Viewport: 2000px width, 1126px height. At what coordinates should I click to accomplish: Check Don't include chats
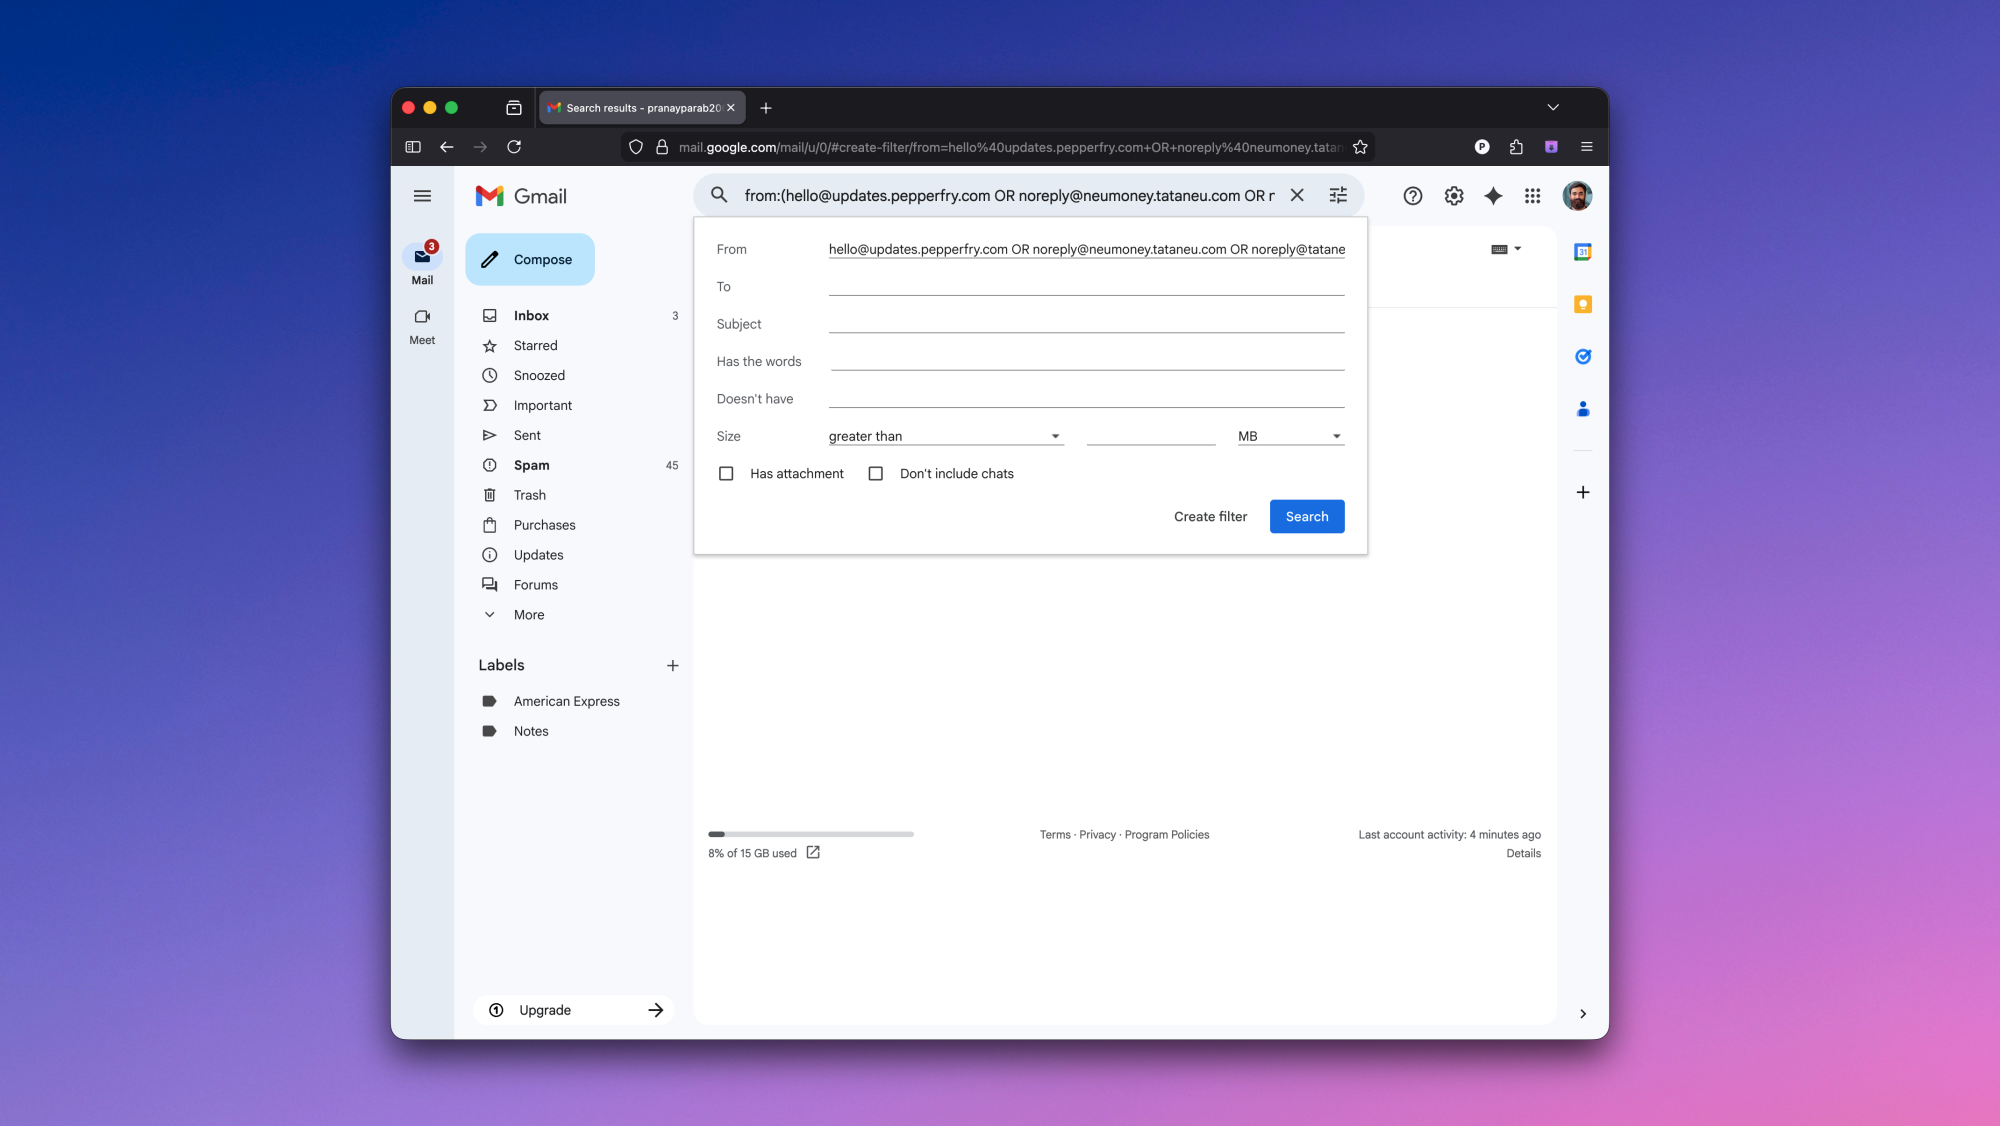876,473
